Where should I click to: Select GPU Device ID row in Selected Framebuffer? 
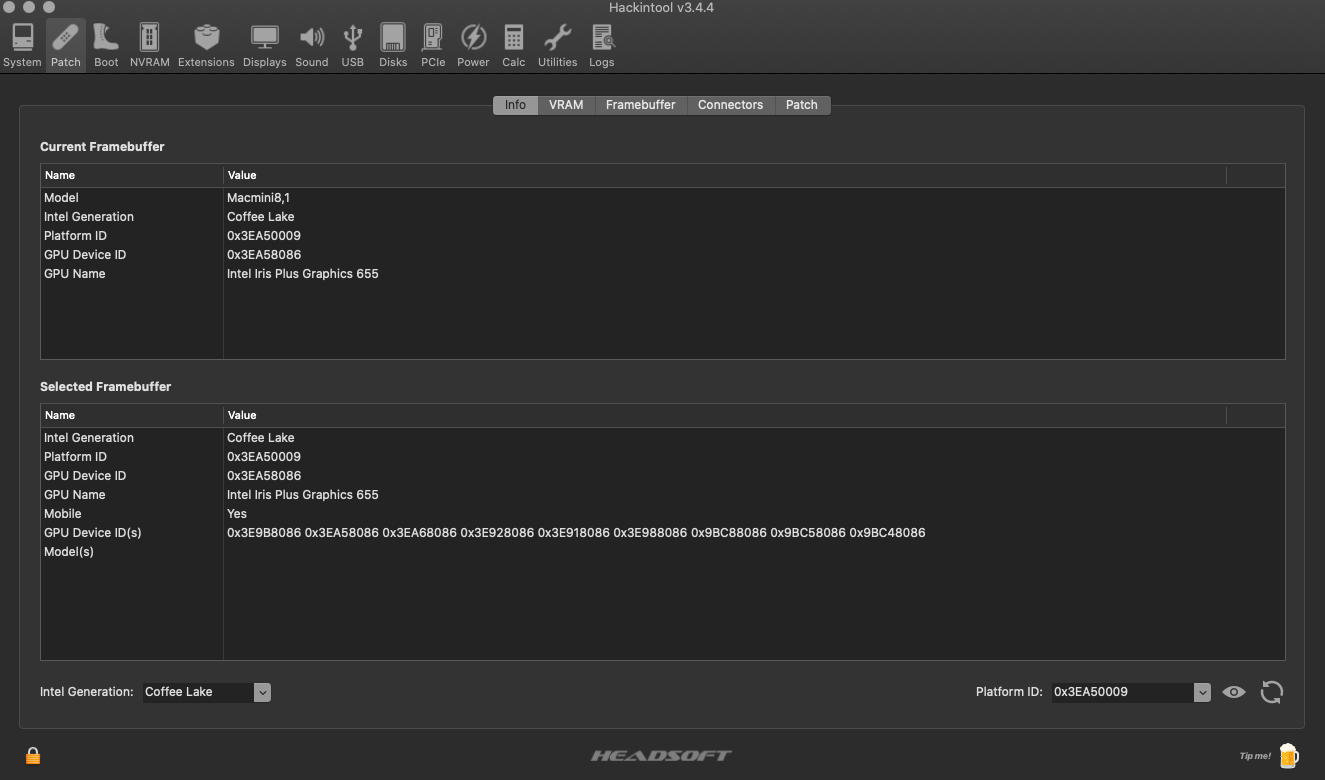coord(662,476)
